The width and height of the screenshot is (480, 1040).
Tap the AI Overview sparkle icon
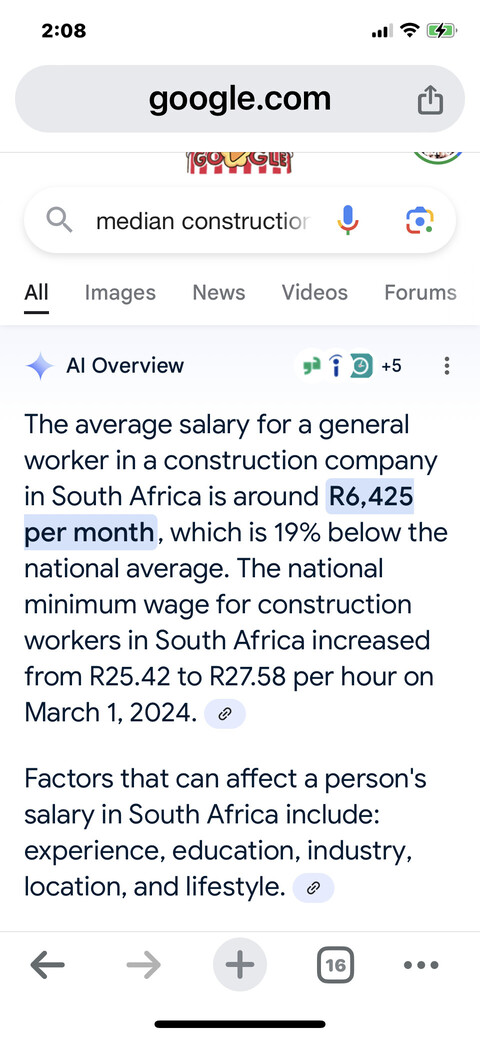pos(39,366)
